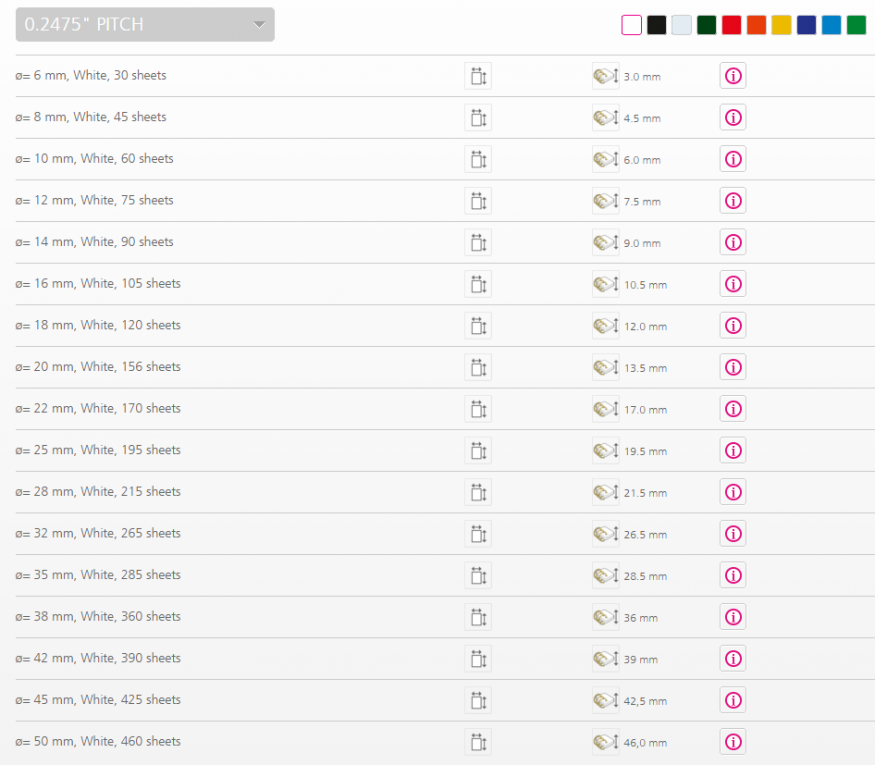Screen dimensions: 875x765
Task: Choose the red color swatch
Action: (731, 25)
